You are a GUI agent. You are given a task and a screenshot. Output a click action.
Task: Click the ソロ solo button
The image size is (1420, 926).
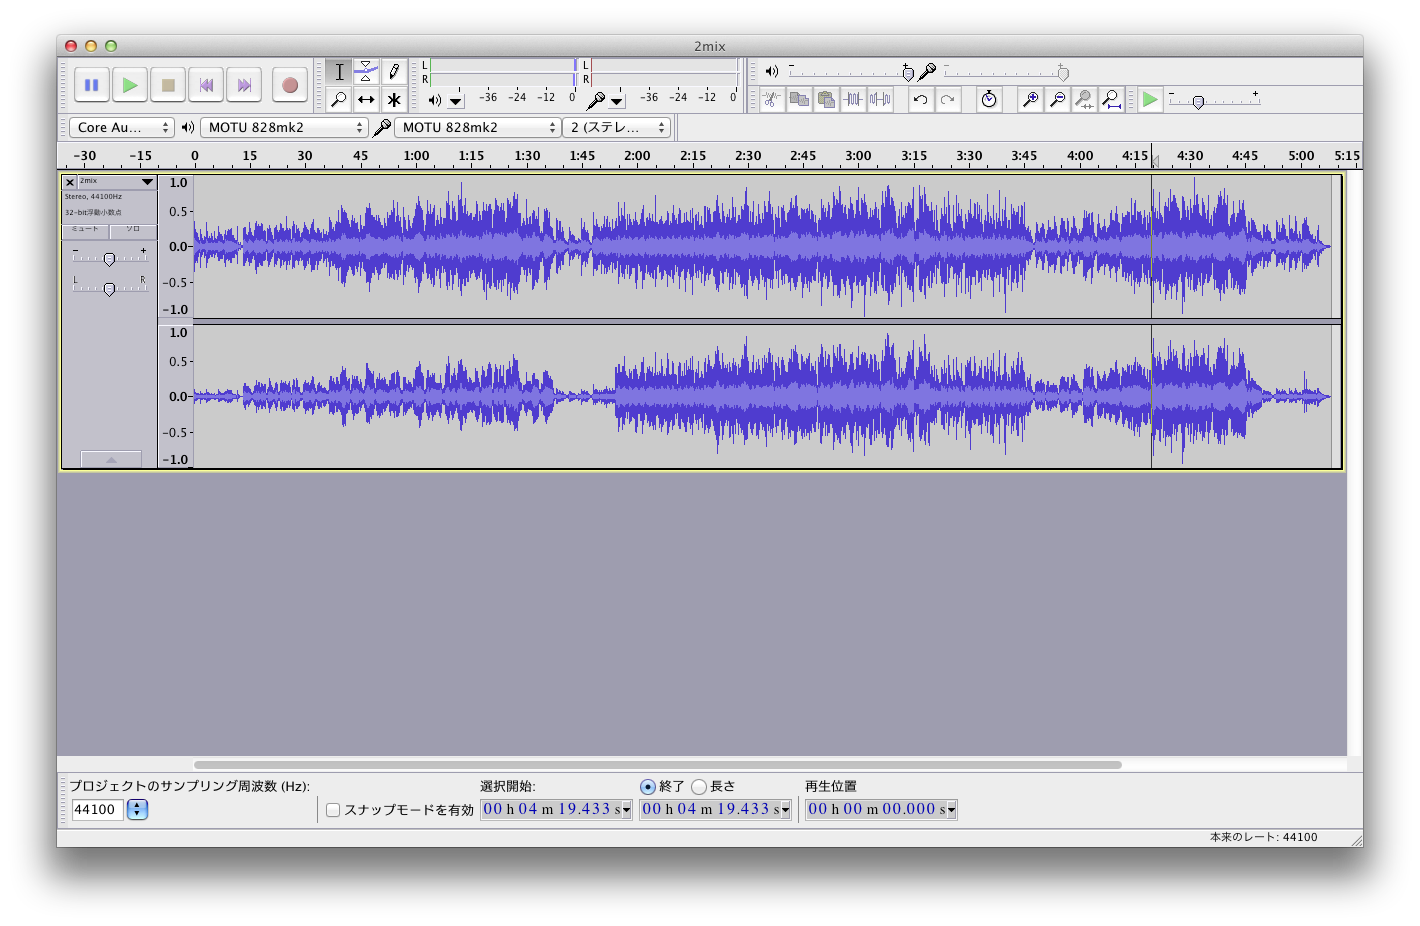[133, 230]
